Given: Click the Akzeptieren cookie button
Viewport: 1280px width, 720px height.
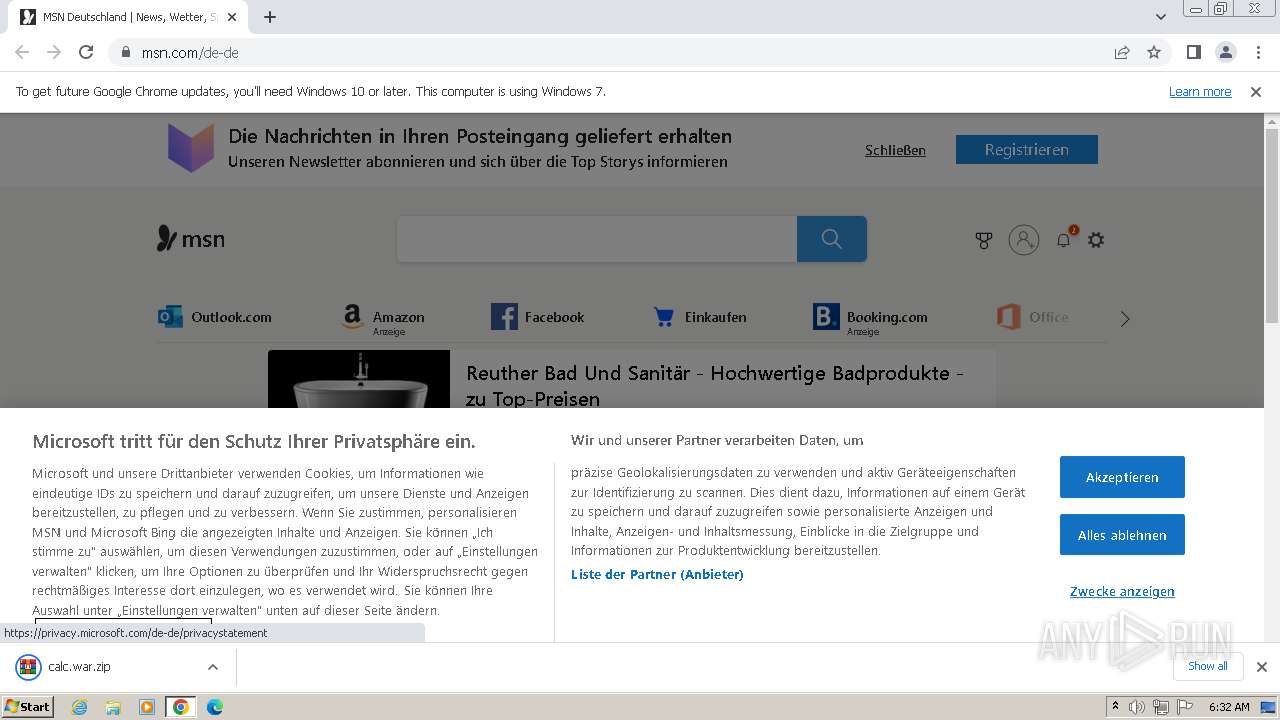Looking at the screenshot, I should [x=1122, y=477].
